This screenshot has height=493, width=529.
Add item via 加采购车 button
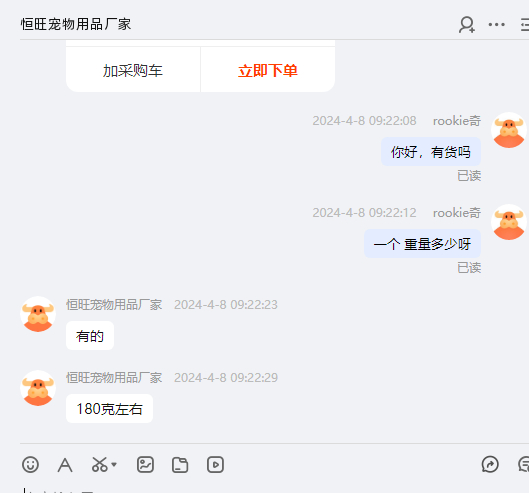tap(133, 70)
